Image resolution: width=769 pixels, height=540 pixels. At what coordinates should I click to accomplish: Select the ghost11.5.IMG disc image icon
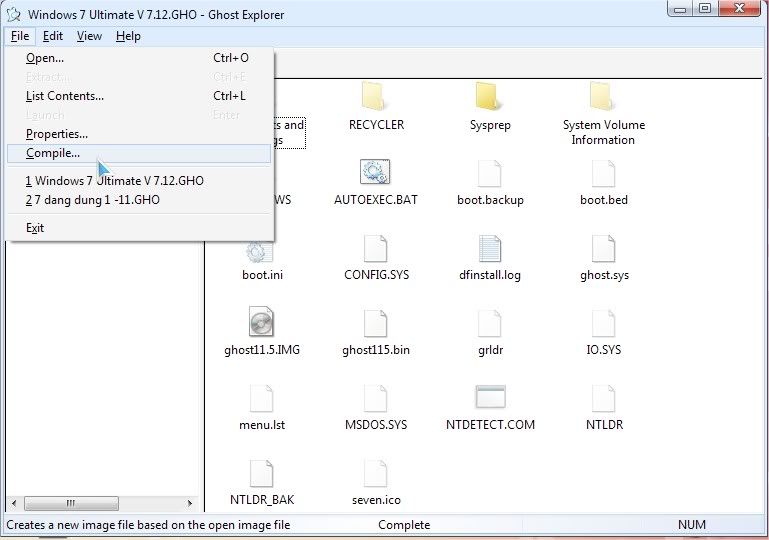[x=261, y=321]
